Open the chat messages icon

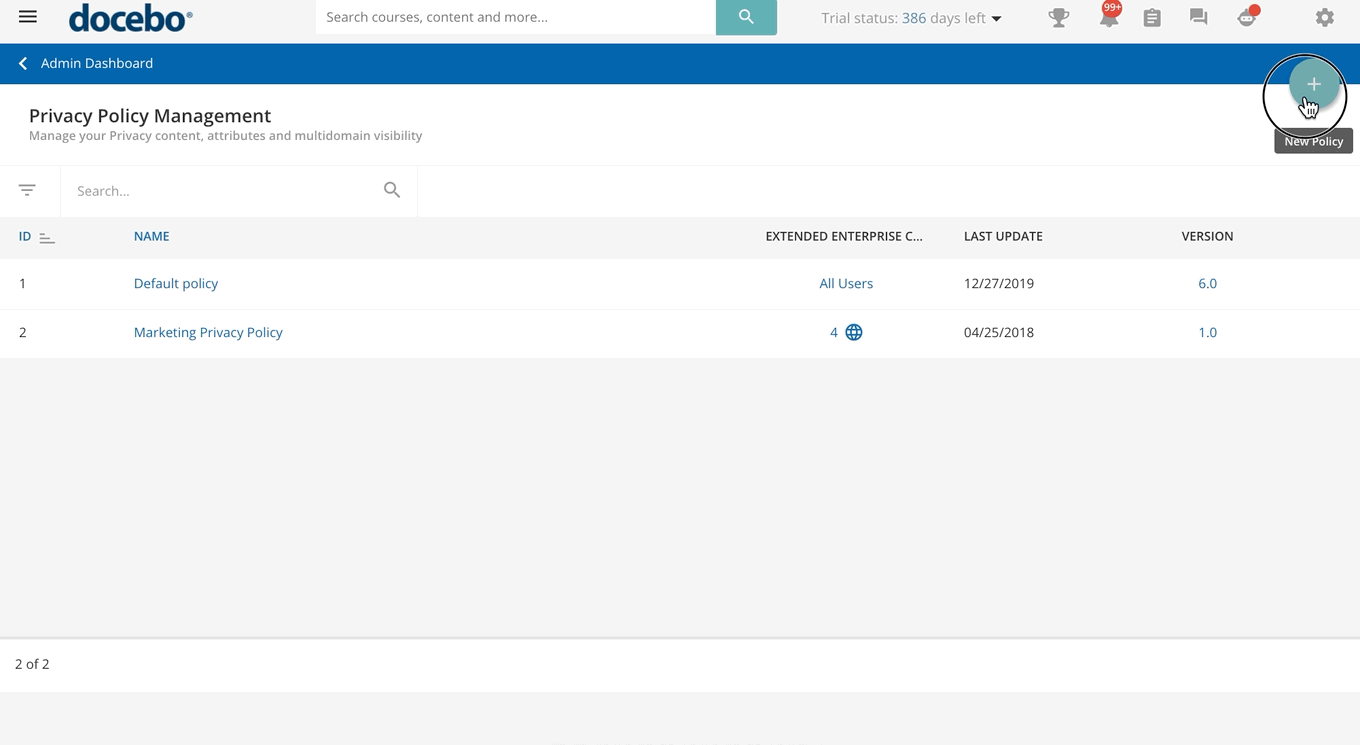pos(1198,17)
